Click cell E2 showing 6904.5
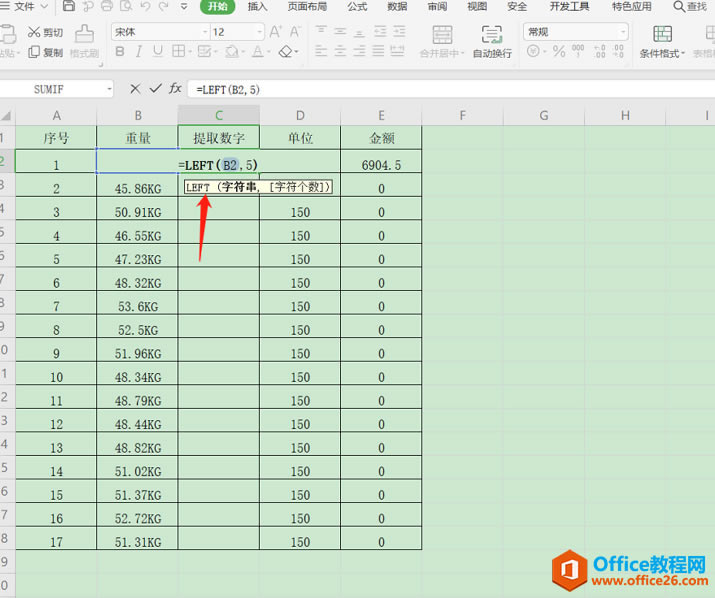The height and width of the screenshot is (598, 715). pyautogui.click(x=381, y=161)
